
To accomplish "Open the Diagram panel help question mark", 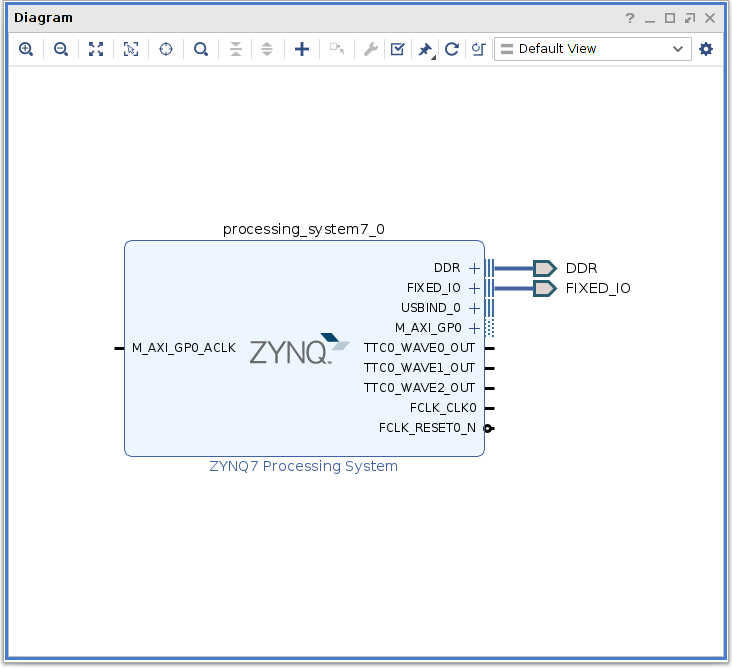I will [630, 18].
